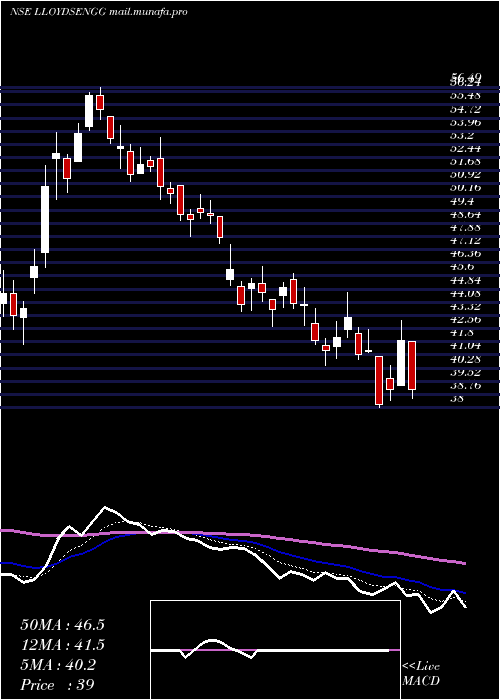Click the 53.2 price axis label

tap(462, 135)
